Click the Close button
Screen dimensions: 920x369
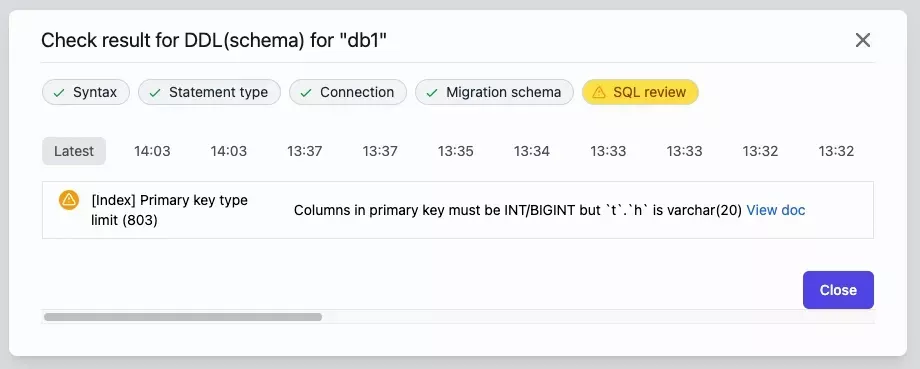click(x=838, y=290)
